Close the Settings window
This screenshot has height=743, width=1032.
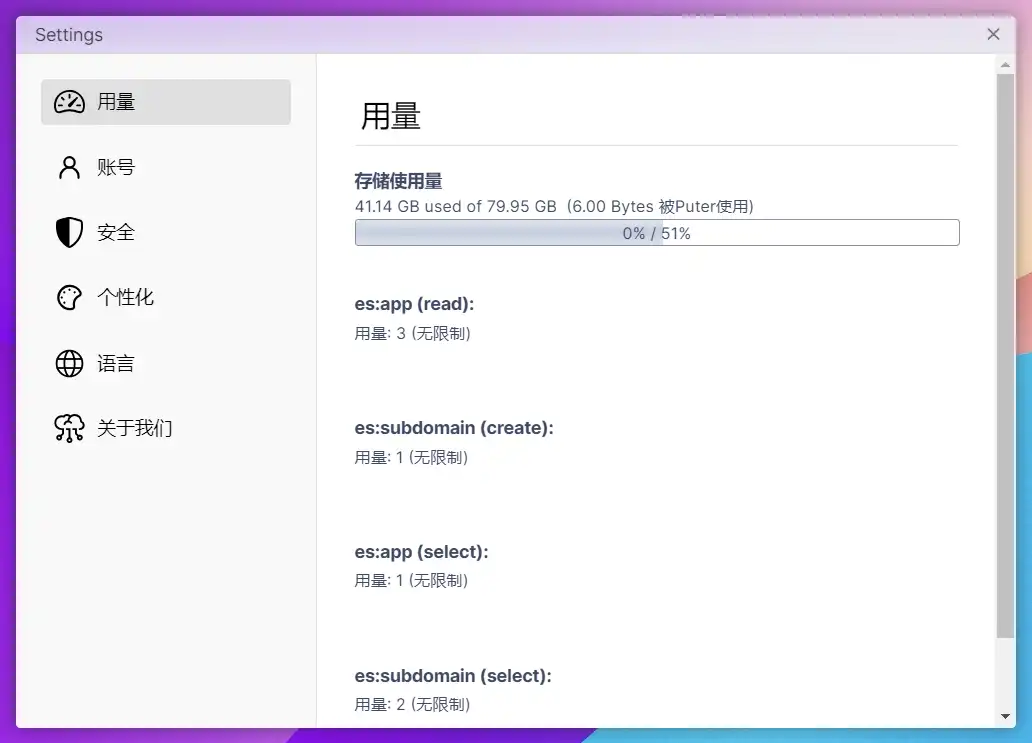coord(993,34)
